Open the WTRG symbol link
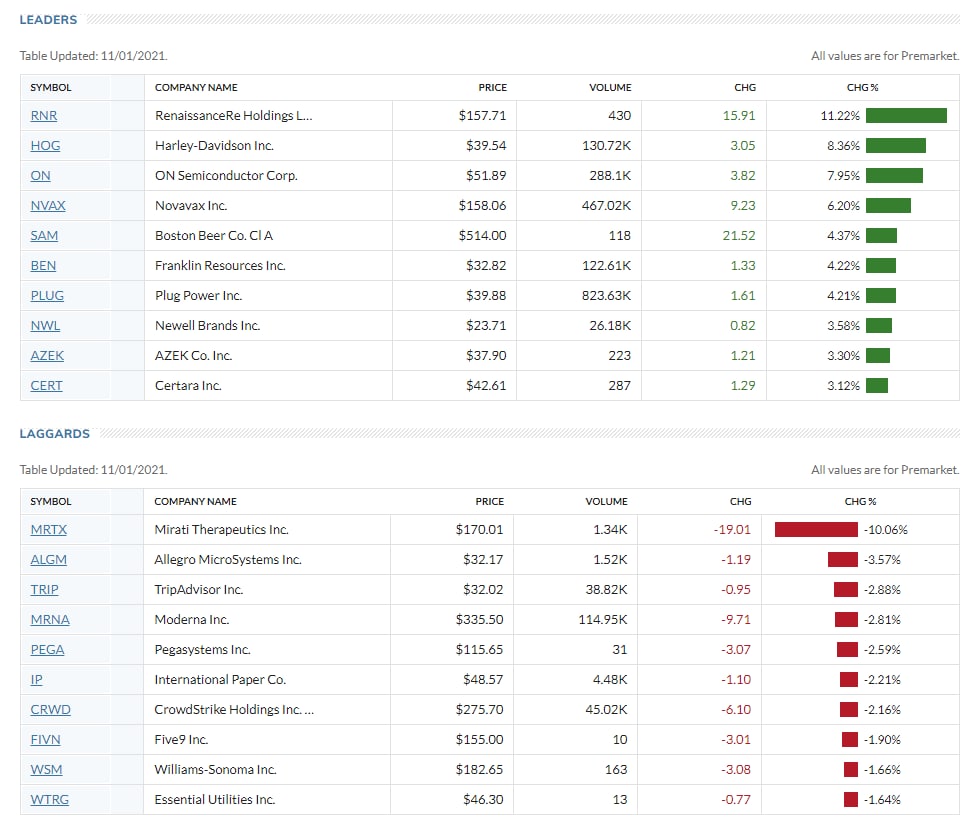979x827 pixels. tap(50, 799)
